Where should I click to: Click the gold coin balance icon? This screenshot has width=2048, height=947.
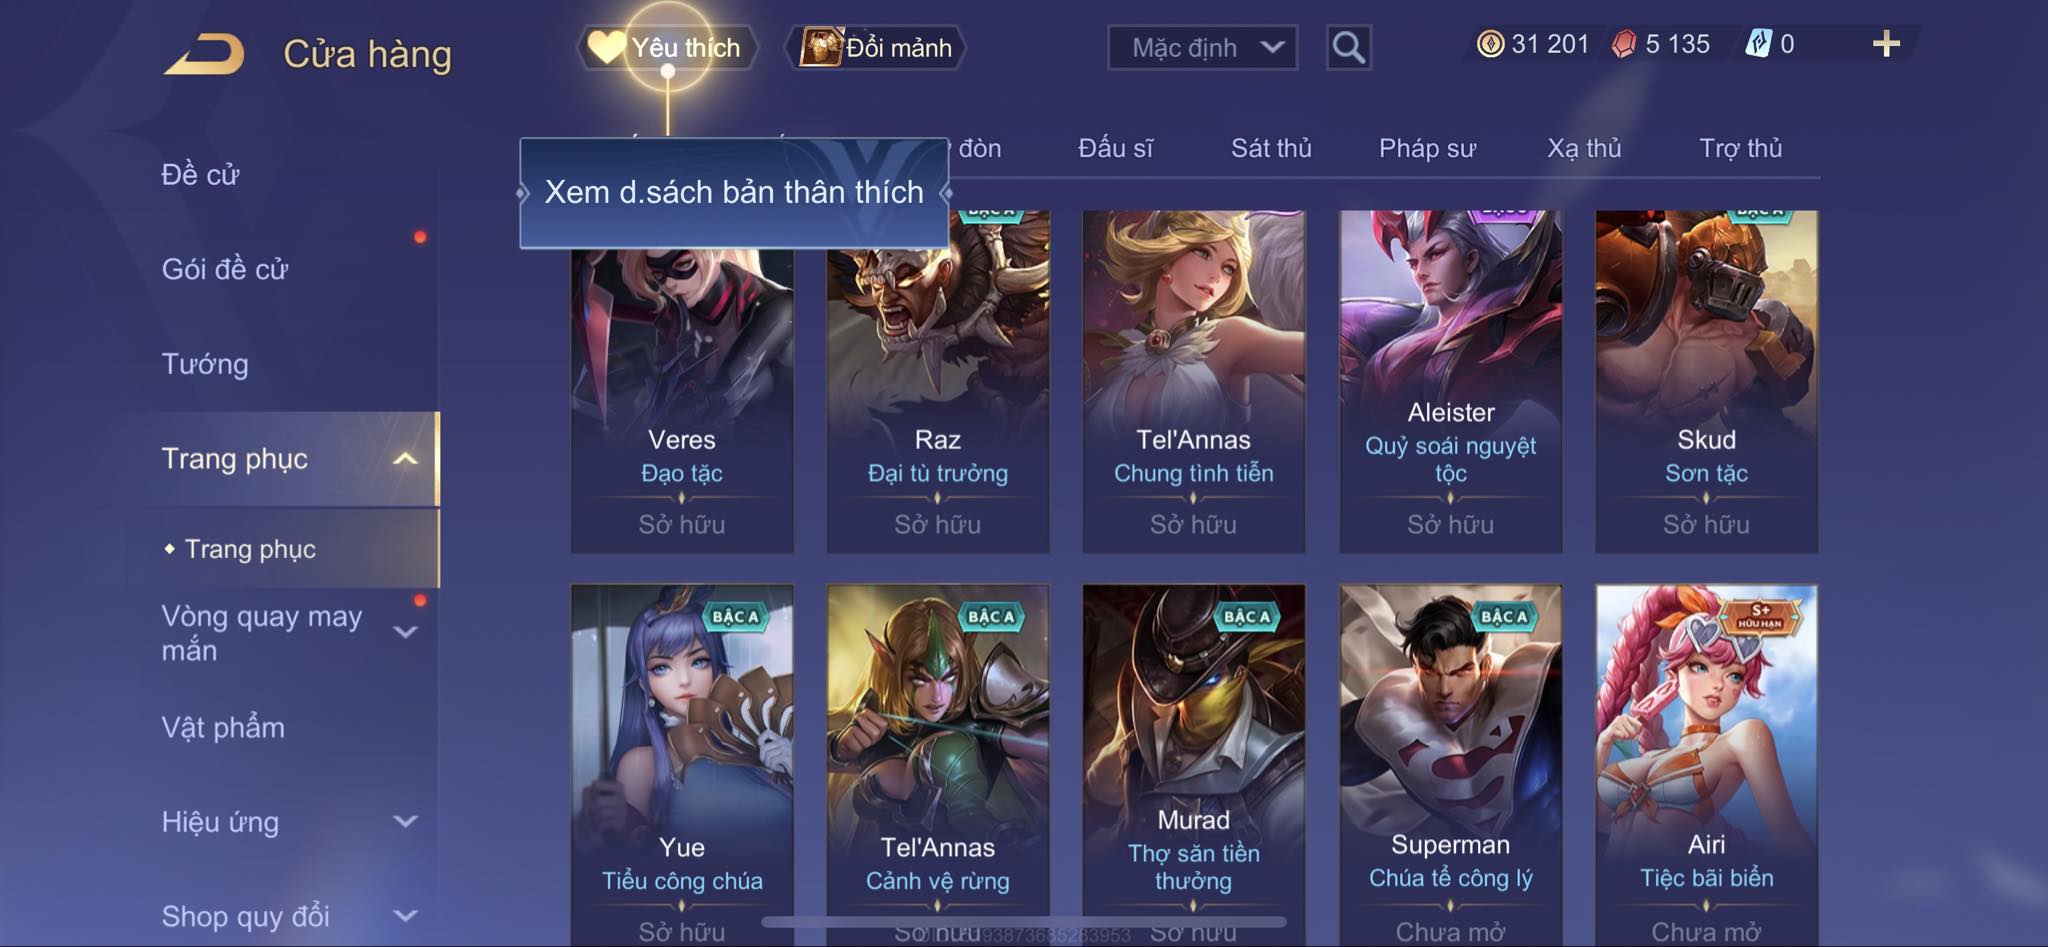[x=1490, y=44]
